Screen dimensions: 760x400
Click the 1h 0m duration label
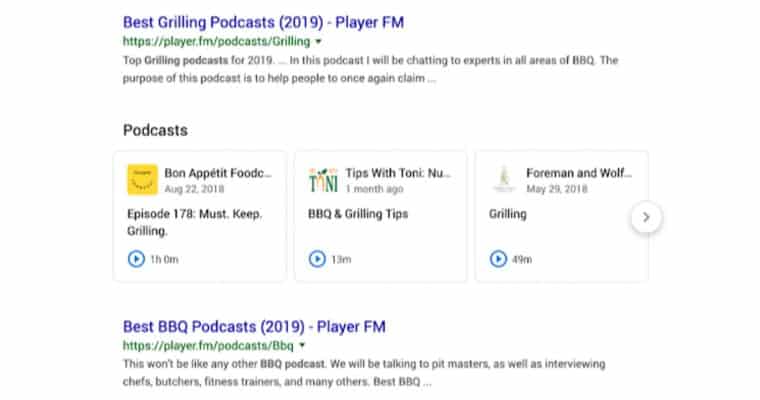click(x=164, y=259)
